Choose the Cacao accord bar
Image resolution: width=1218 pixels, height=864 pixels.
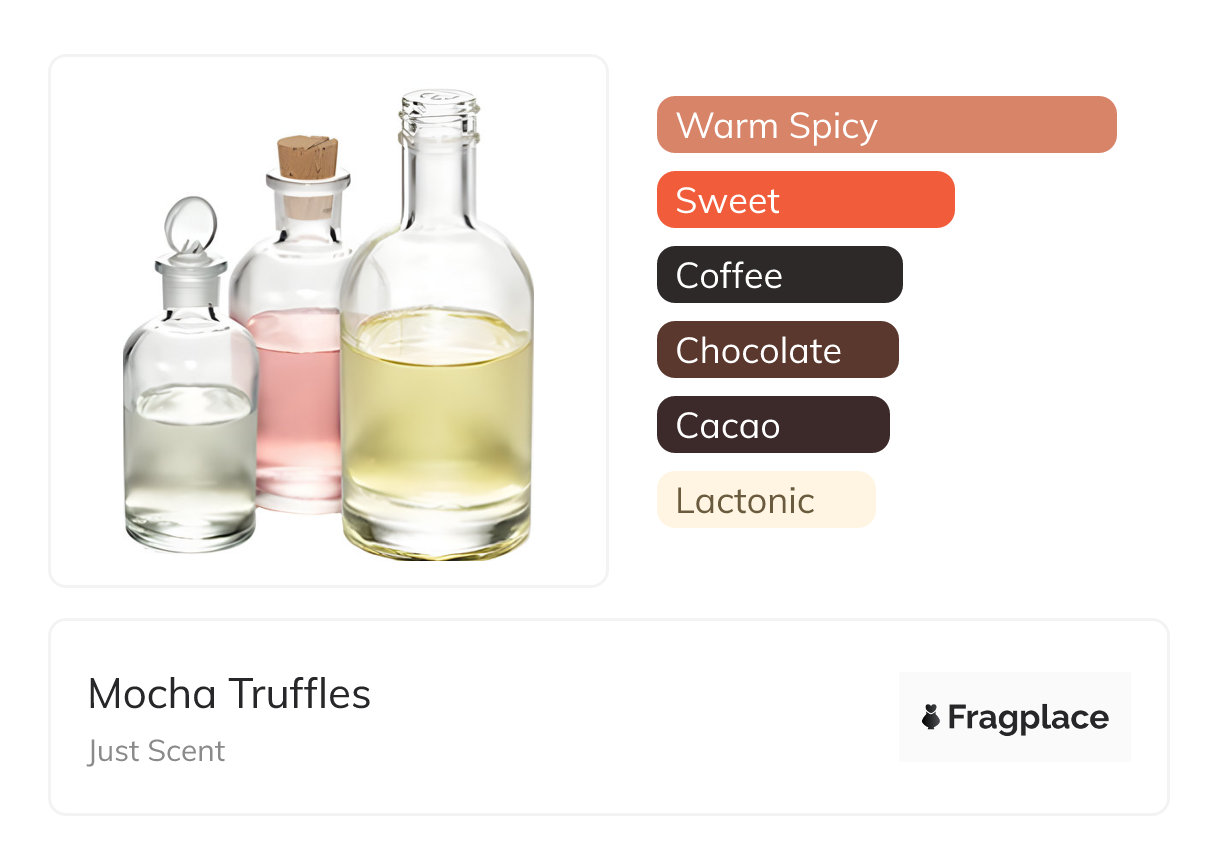(772, 425)
